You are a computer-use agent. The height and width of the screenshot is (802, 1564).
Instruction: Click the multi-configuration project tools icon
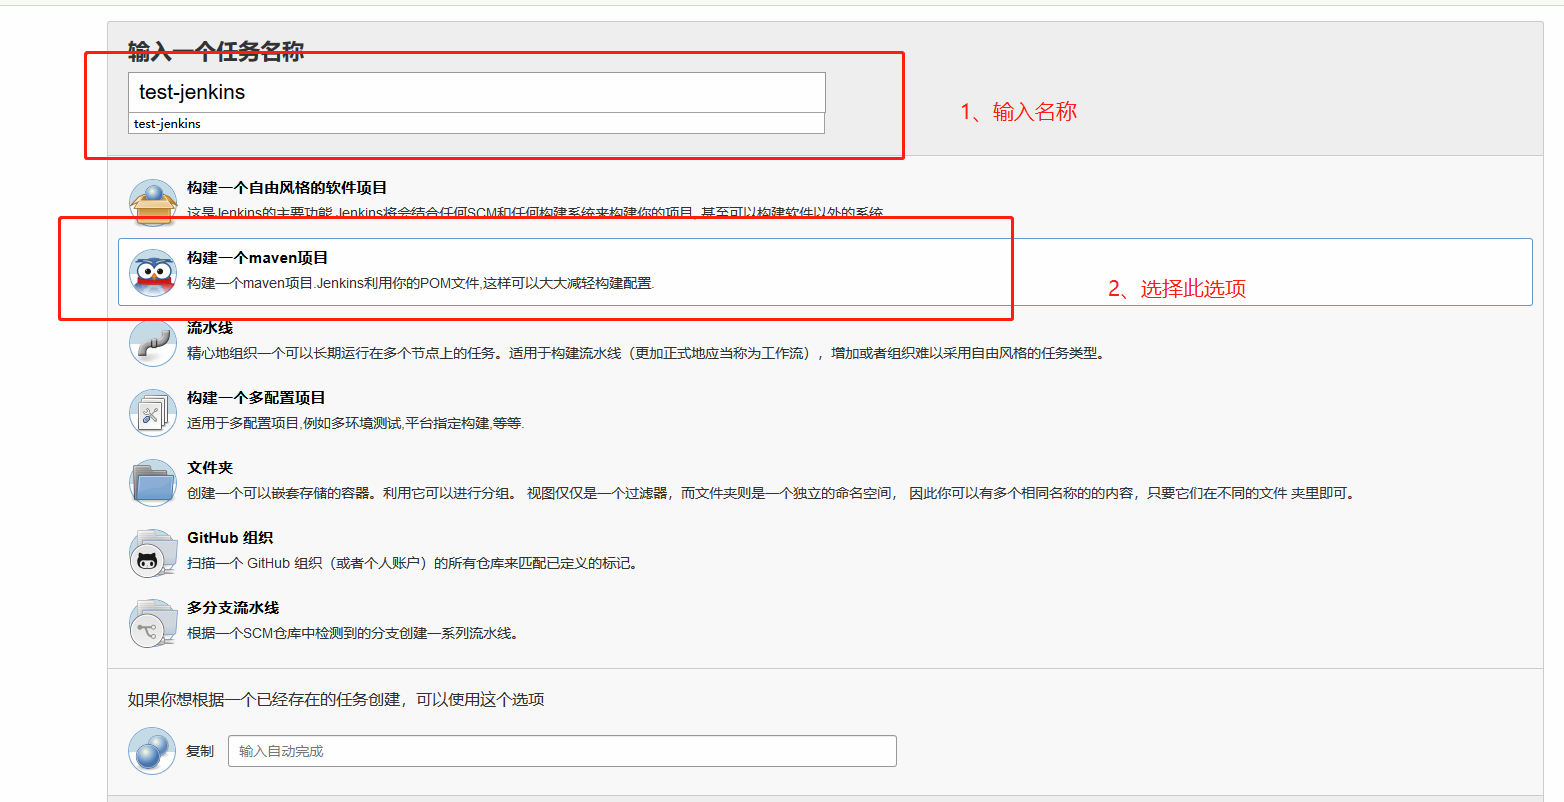[x=153, y=412]
